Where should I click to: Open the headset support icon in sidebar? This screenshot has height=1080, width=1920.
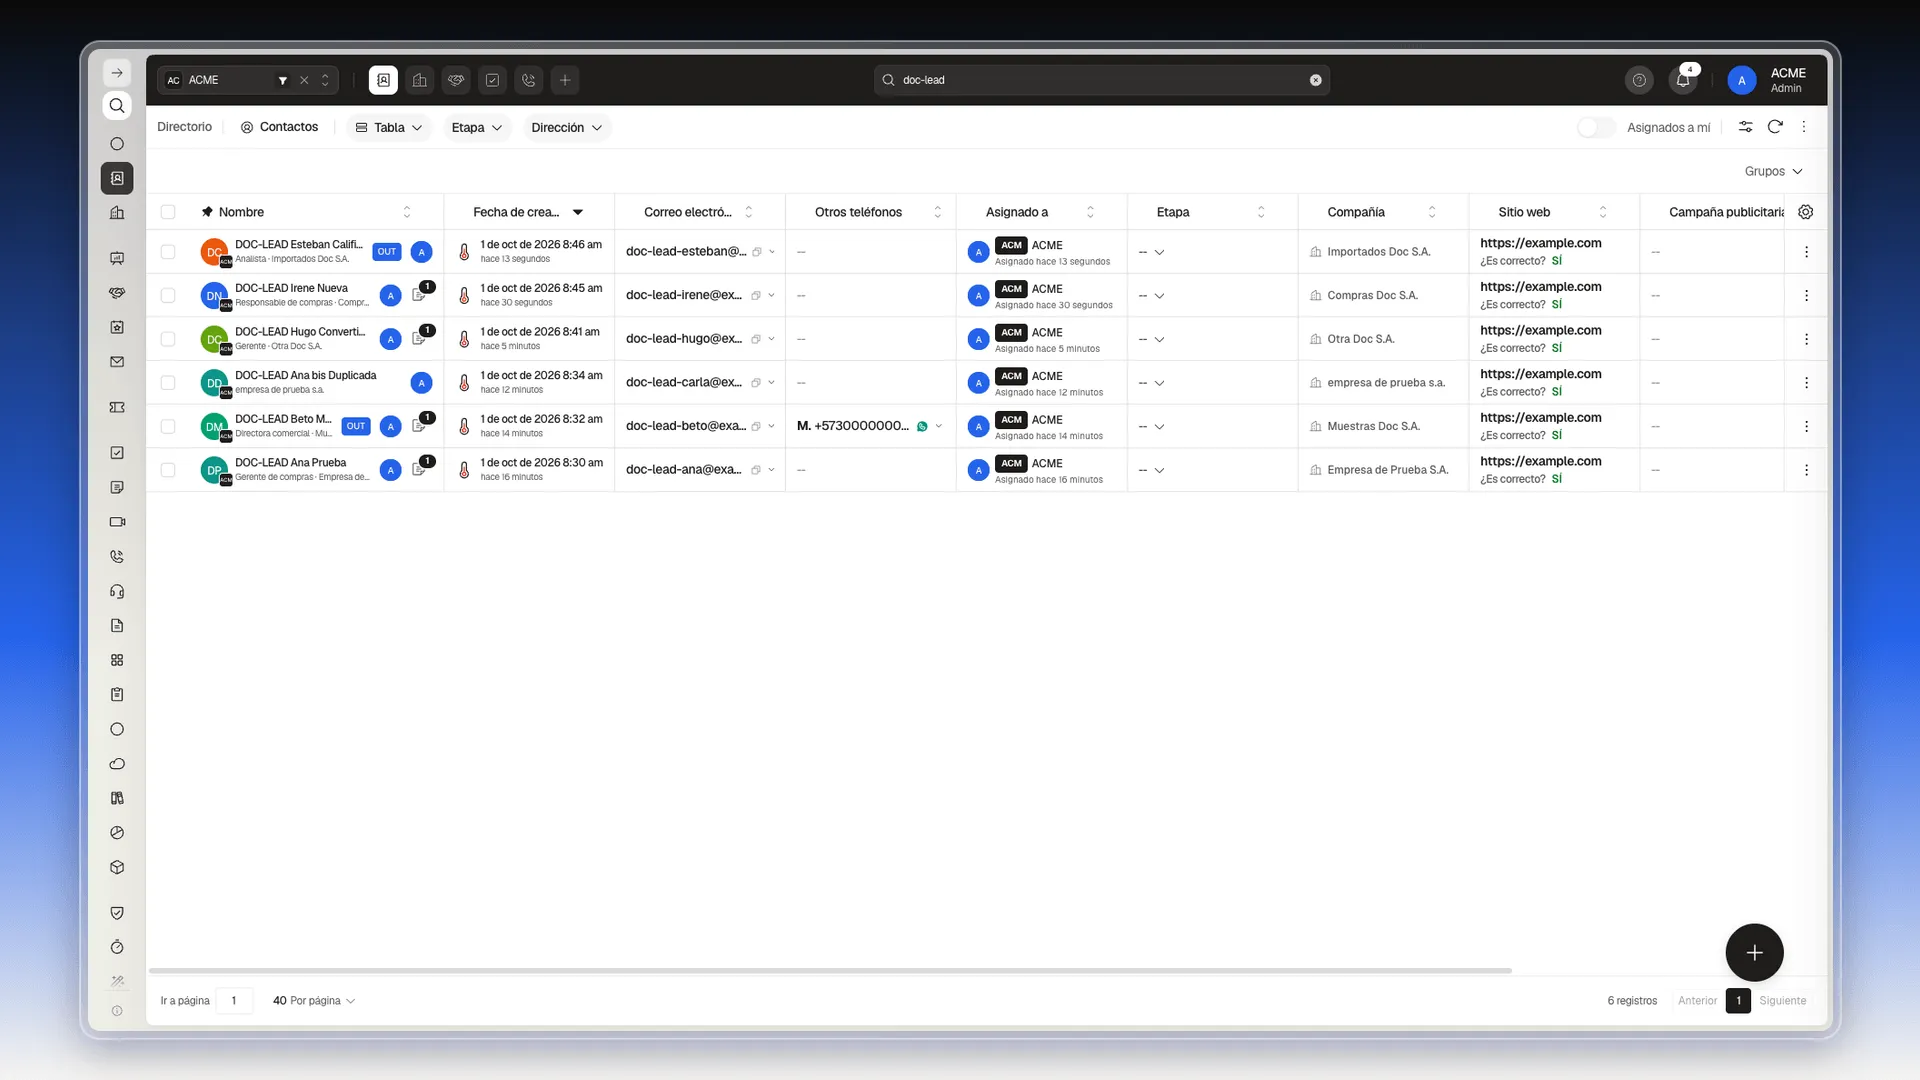pos(117,592)
